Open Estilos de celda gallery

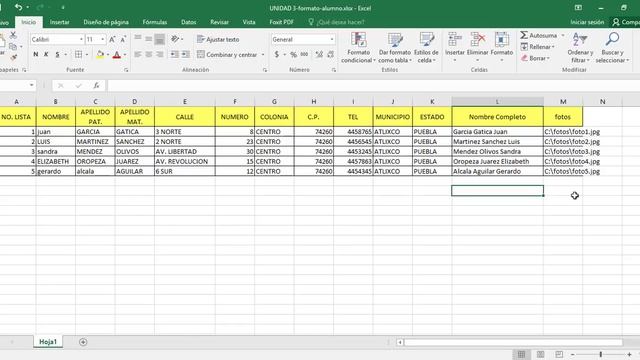coord(426,47)
